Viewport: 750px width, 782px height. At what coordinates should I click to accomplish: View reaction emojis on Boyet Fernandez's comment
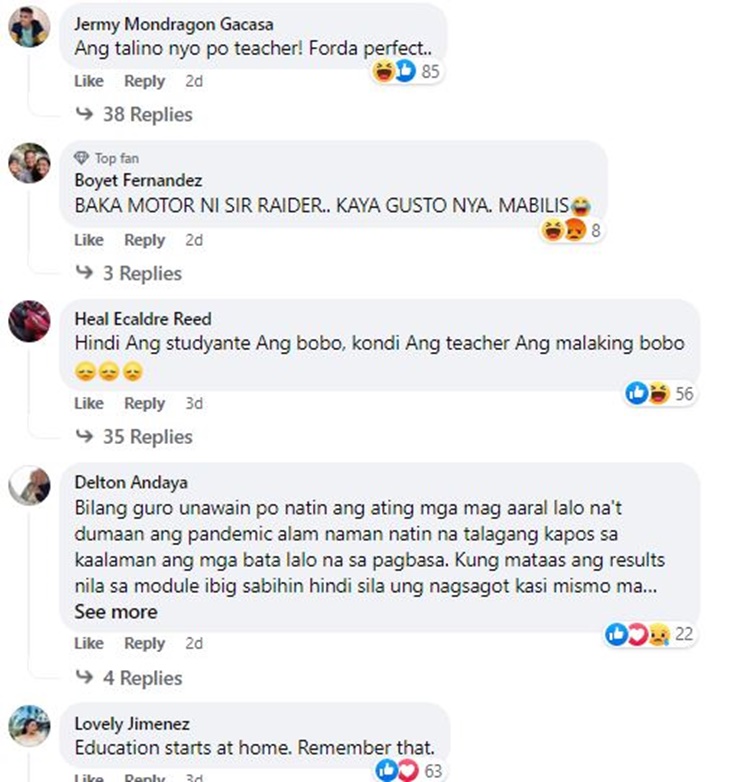tap(572, 230)
